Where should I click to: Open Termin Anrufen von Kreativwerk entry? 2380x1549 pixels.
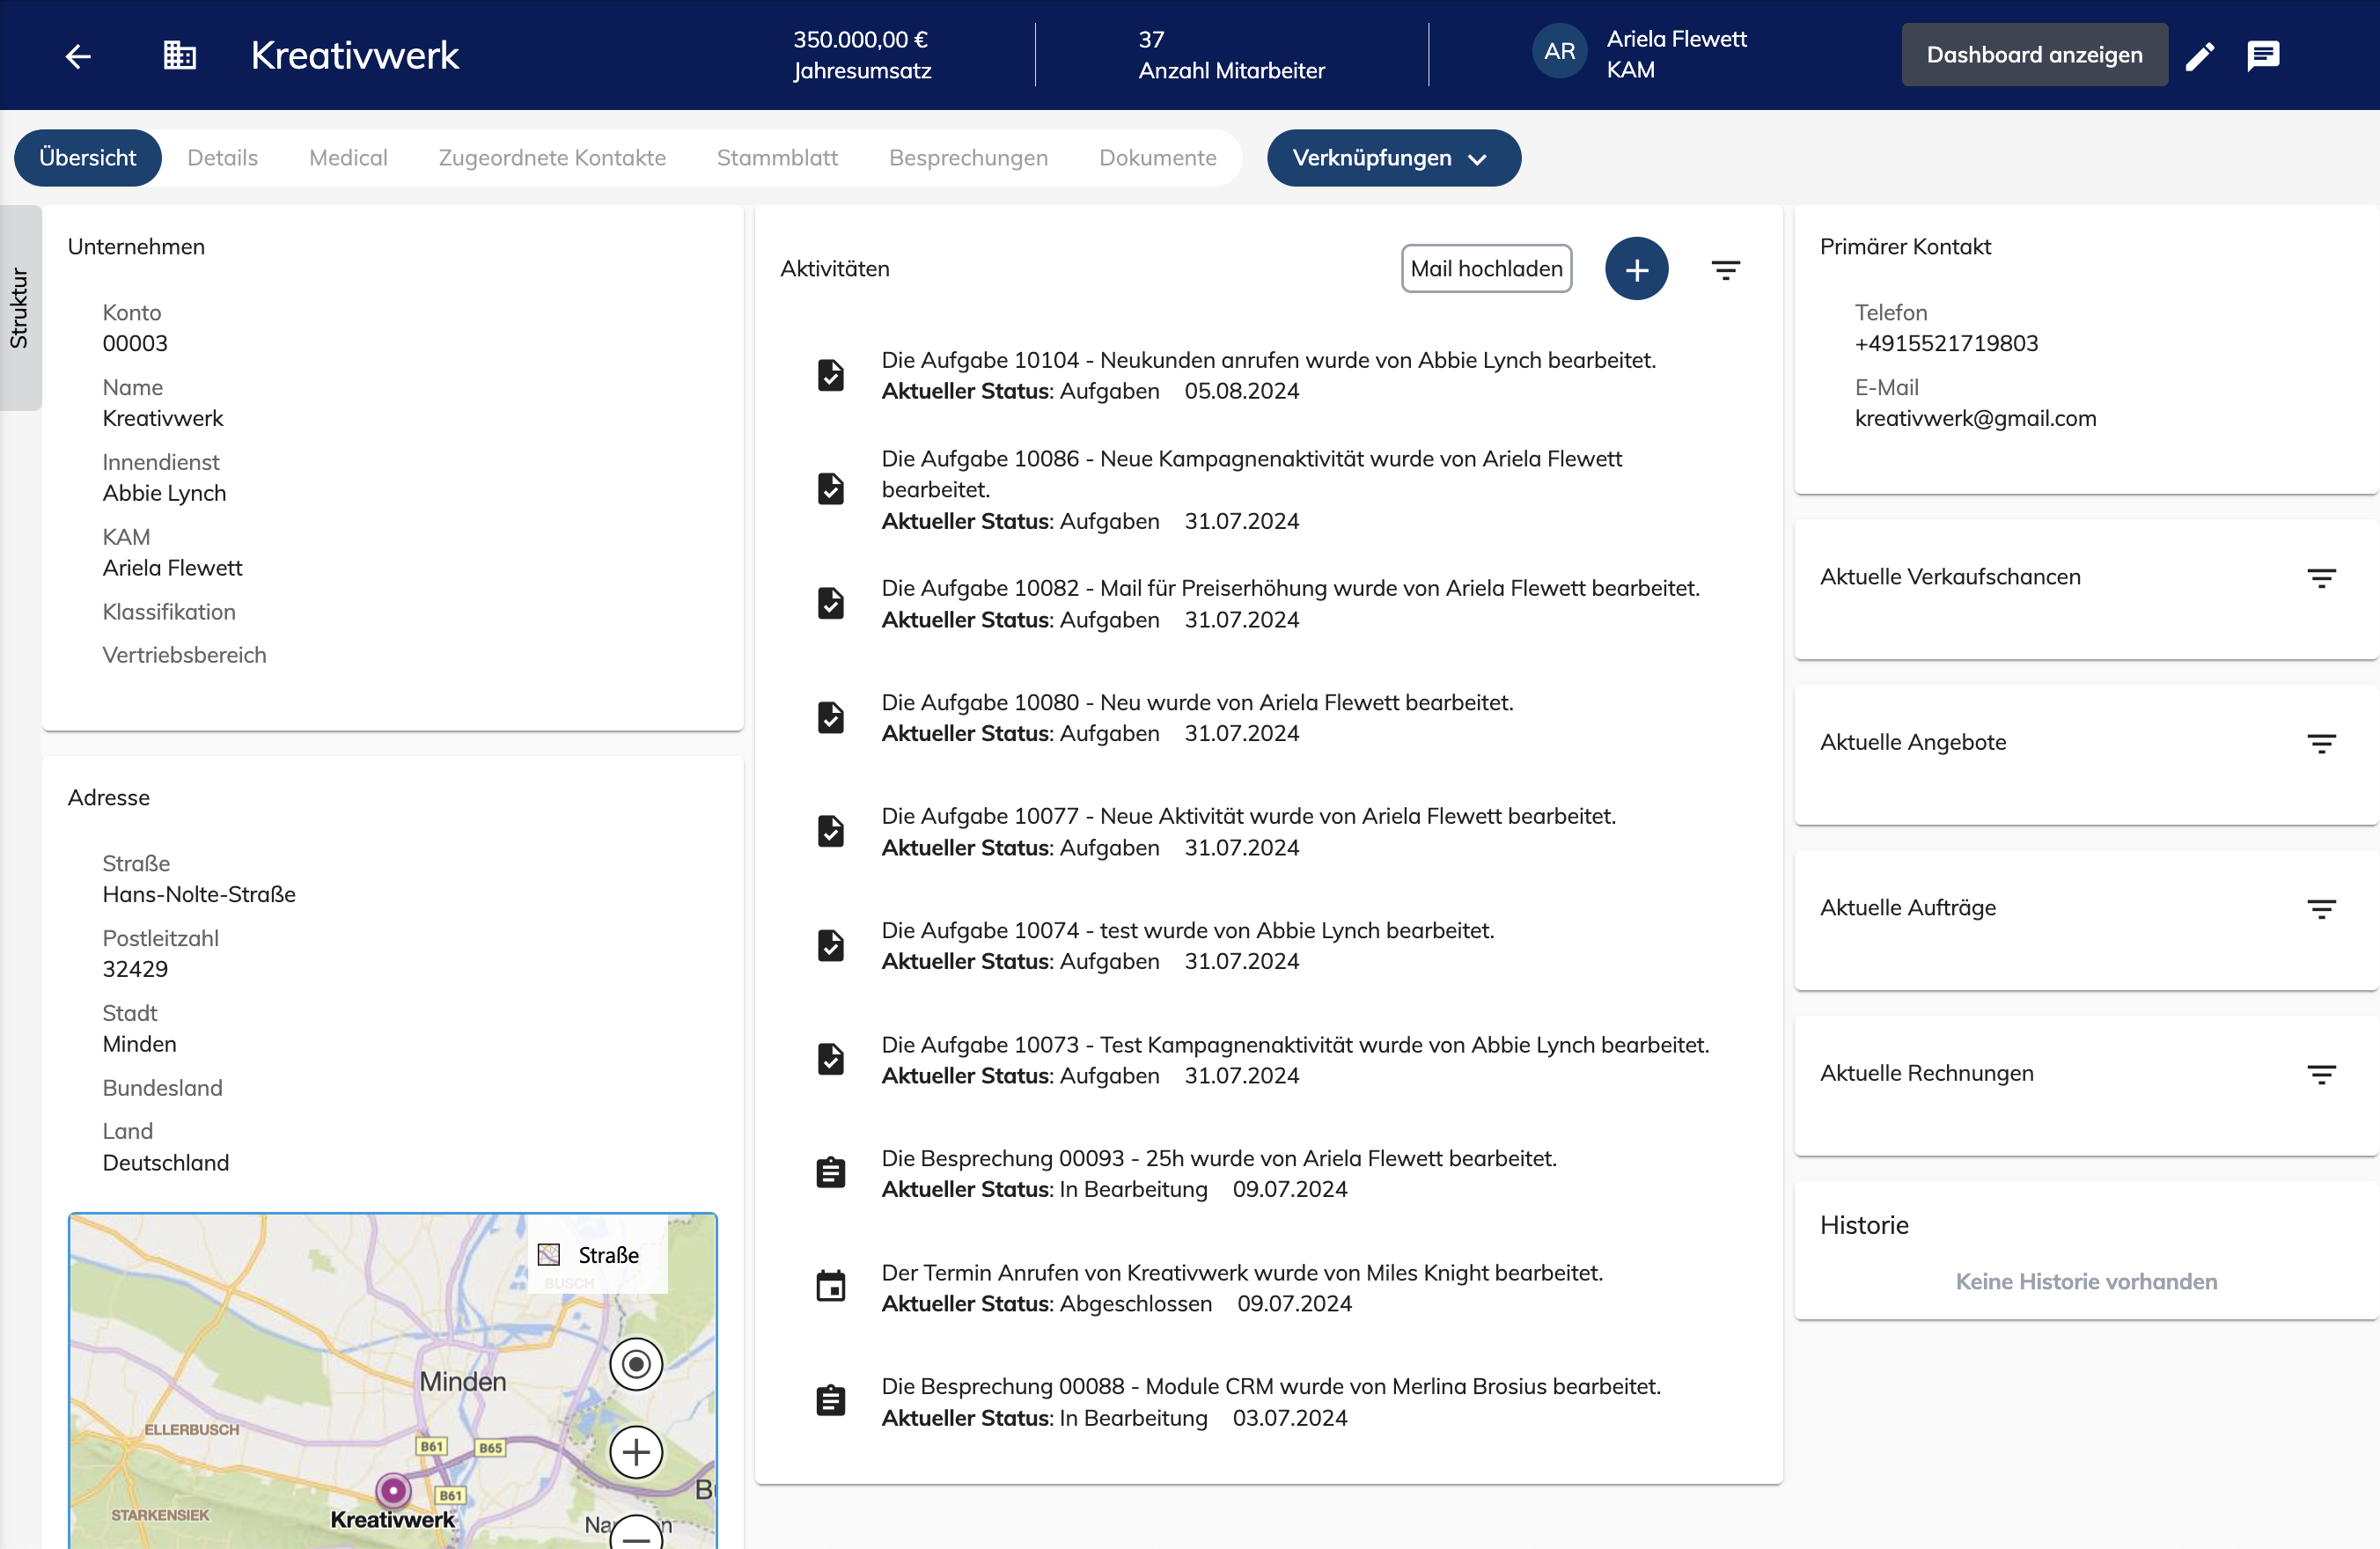click(x=1242, y=1287)
